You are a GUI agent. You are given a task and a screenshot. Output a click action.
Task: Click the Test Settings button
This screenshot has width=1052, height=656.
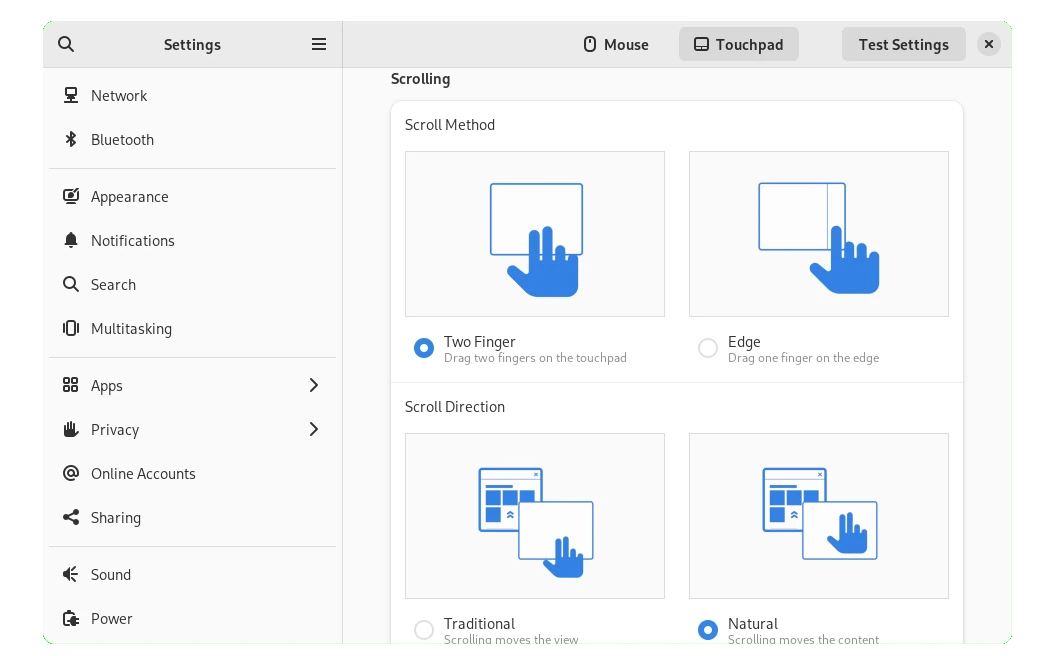click(x=903, y=45)
